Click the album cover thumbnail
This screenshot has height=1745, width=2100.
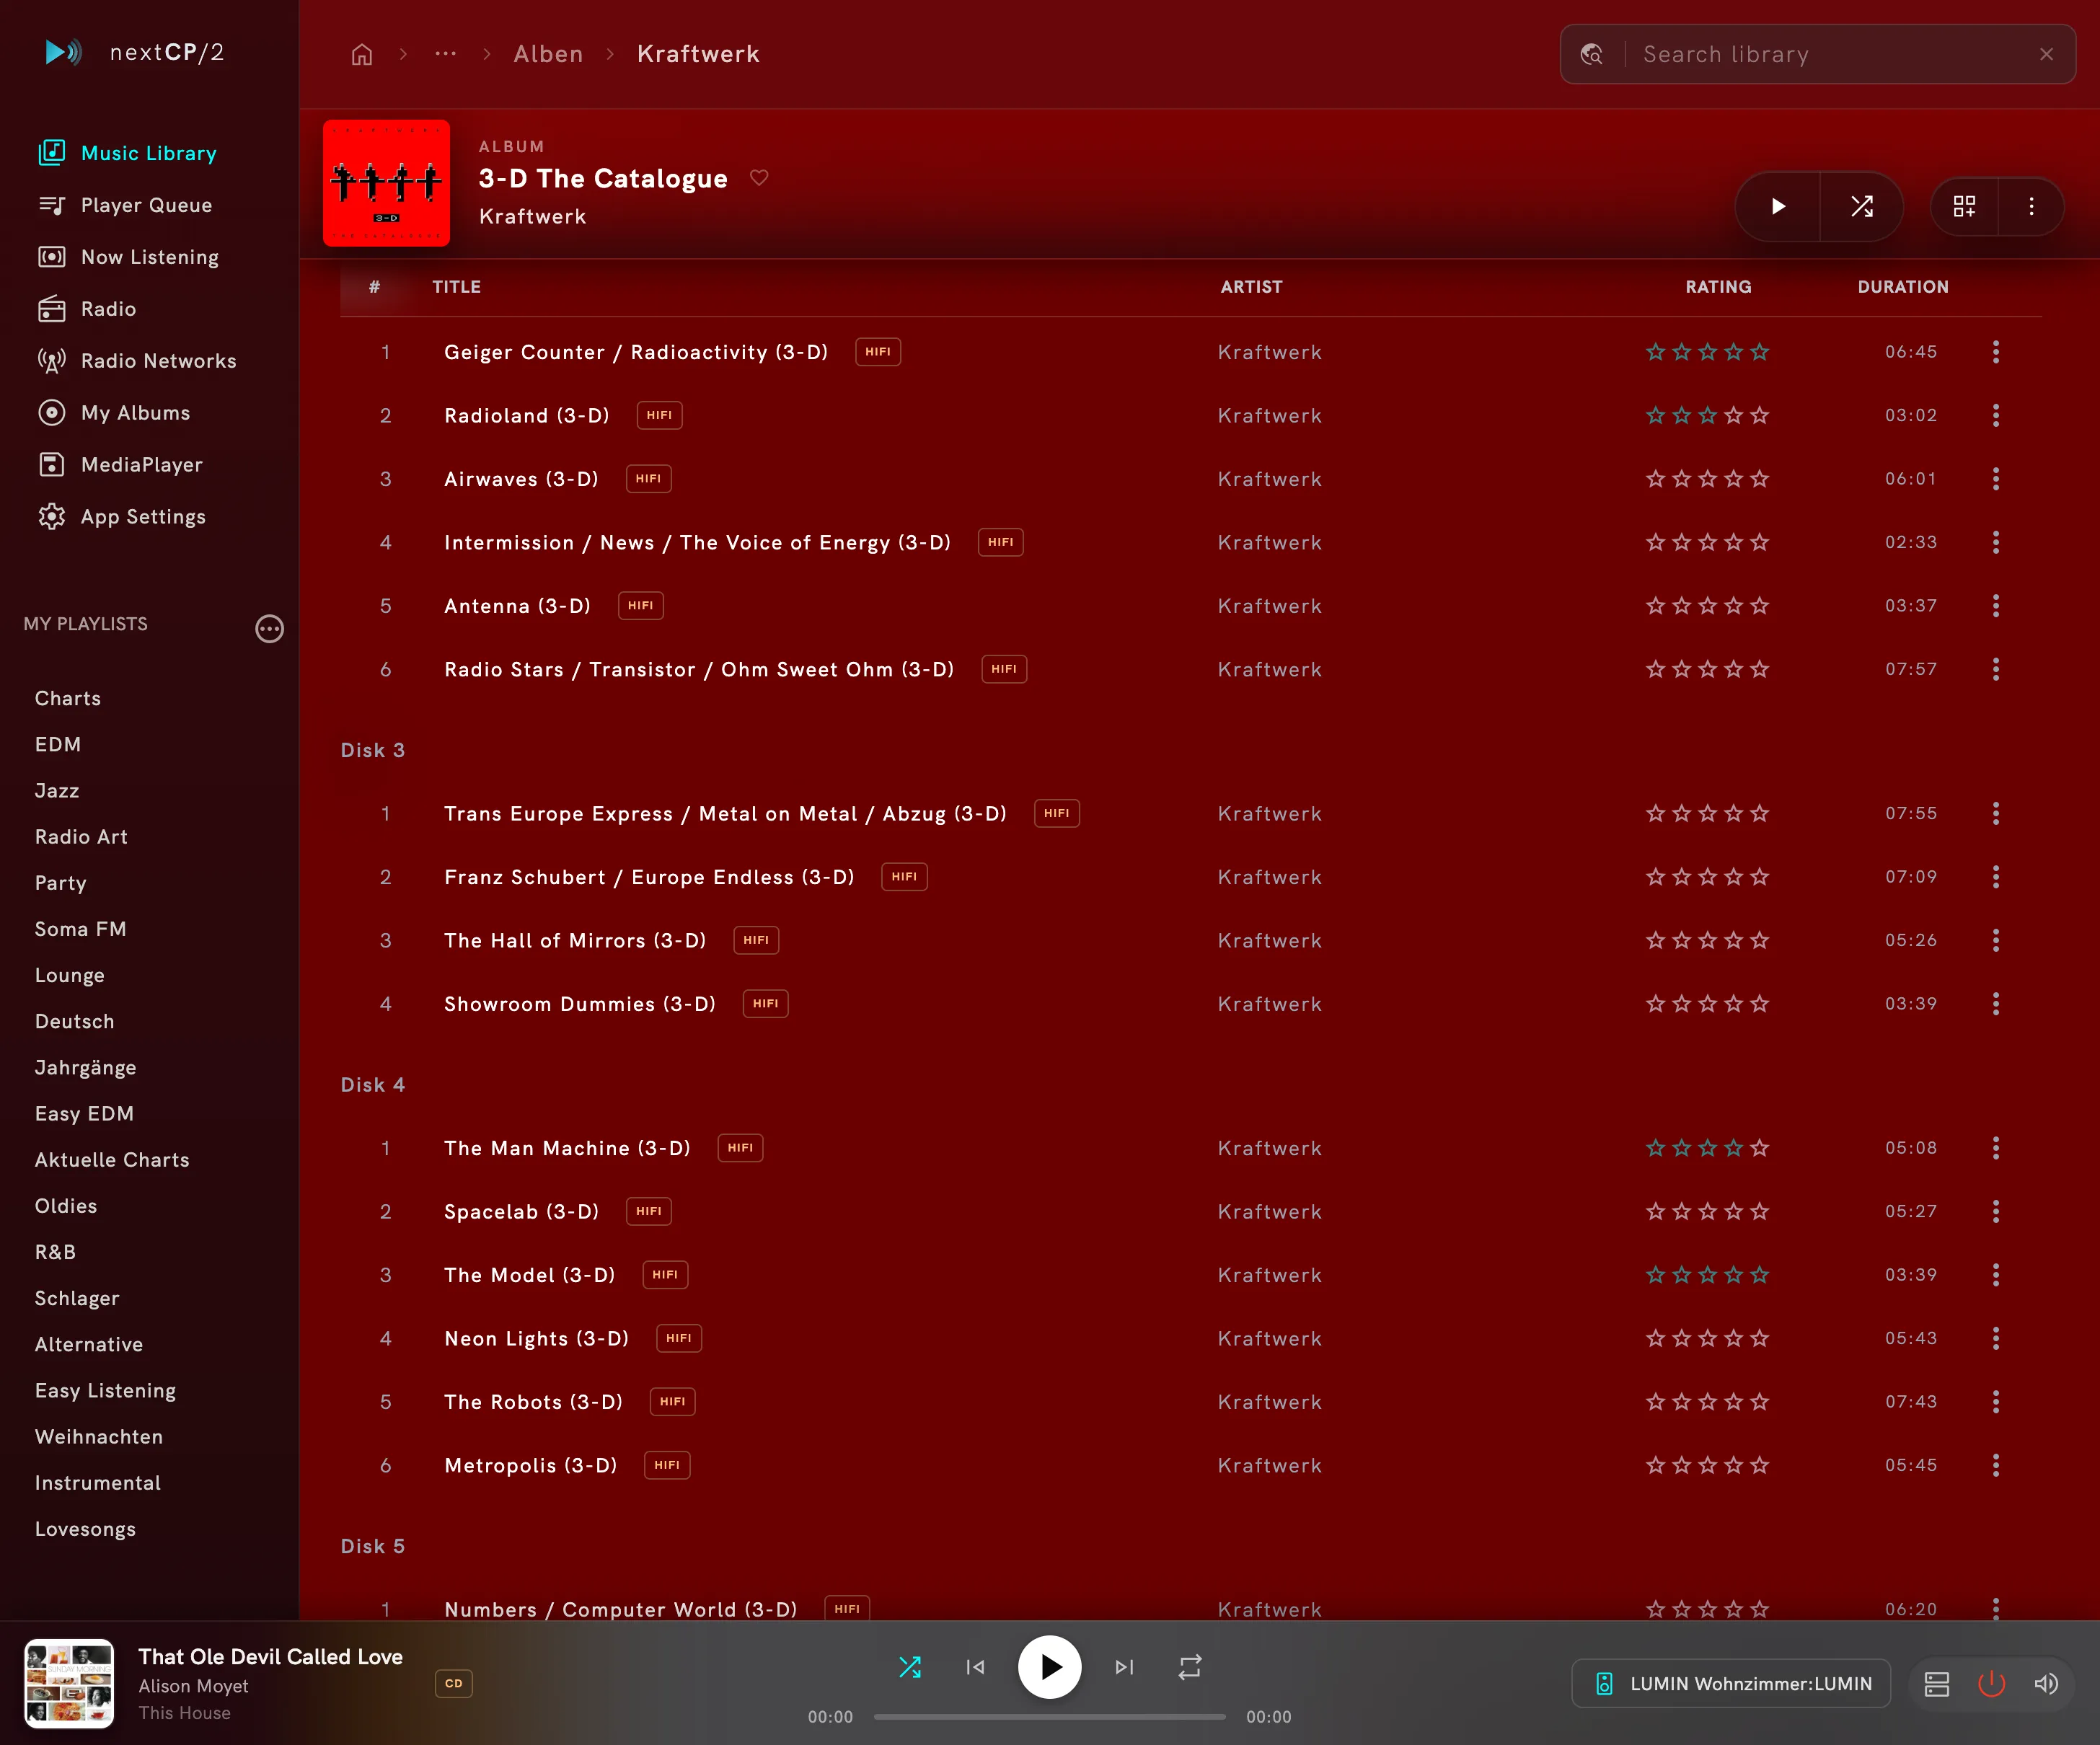pyautogui.click(x=386, y=183)
